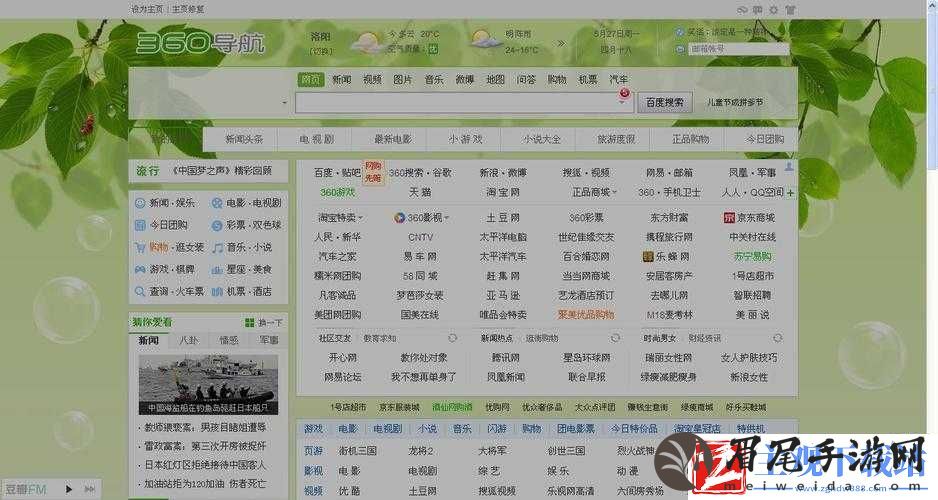The height and width of the screenshot is (500, 938).
Task: Click the 乐蜂网 logo icon
Action: 648,257
